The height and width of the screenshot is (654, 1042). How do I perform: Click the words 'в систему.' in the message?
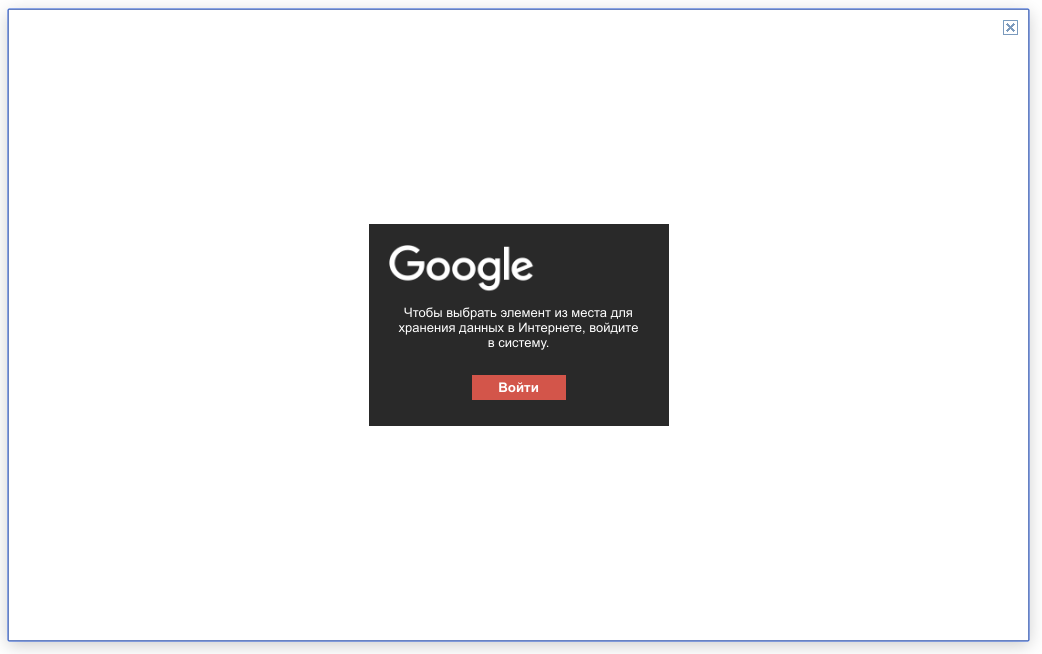(518, 343)
